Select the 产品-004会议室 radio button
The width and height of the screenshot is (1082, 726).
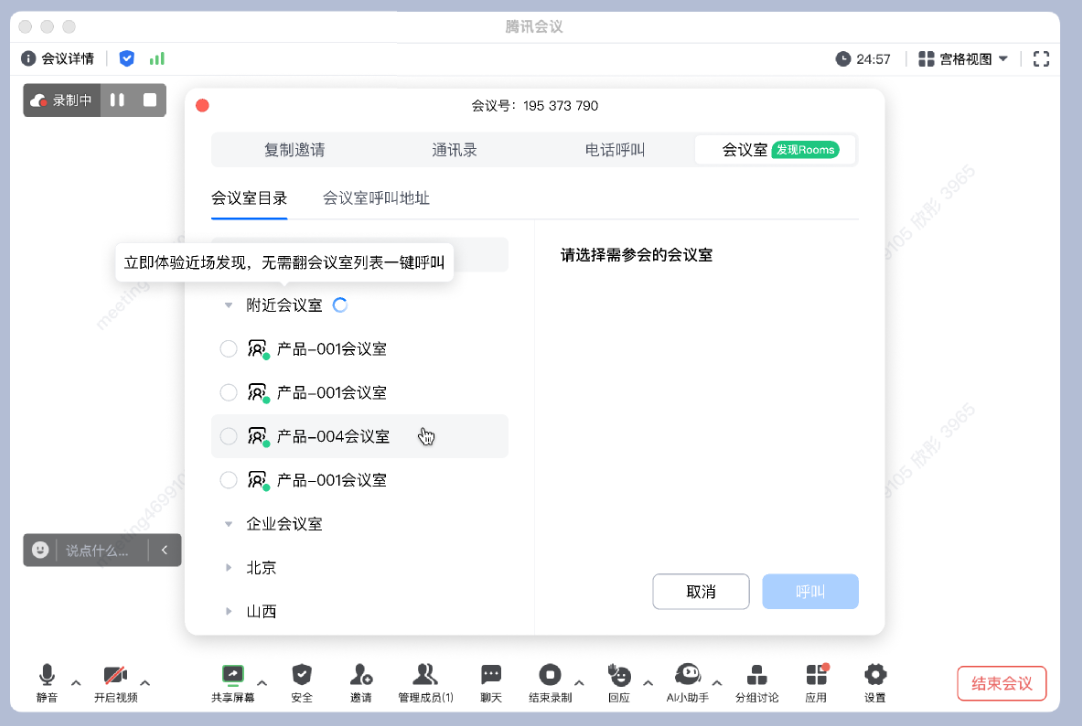[x=228, y=436]
